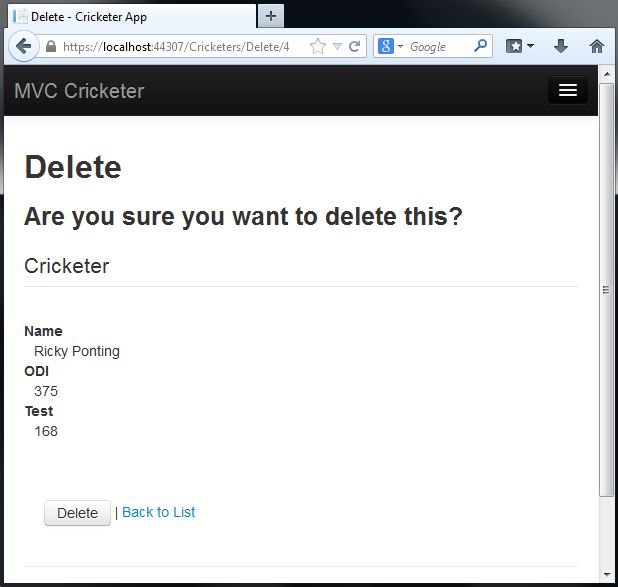The width and height of the screenshot is (618, 587).
Task: Click the ODI value 375
Action: [x=46, y=391]
